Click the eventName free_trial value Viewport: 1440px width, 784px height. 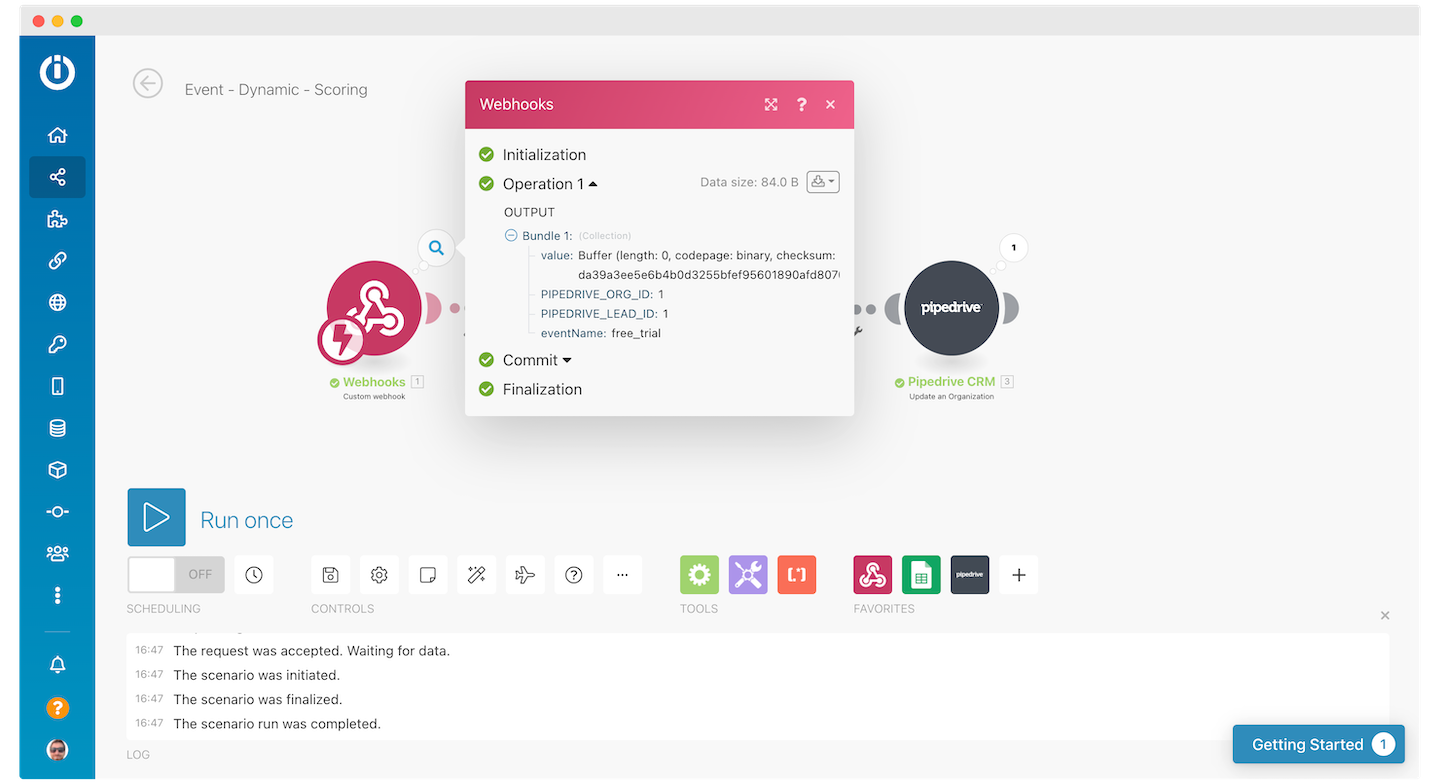tap(636, 333)
